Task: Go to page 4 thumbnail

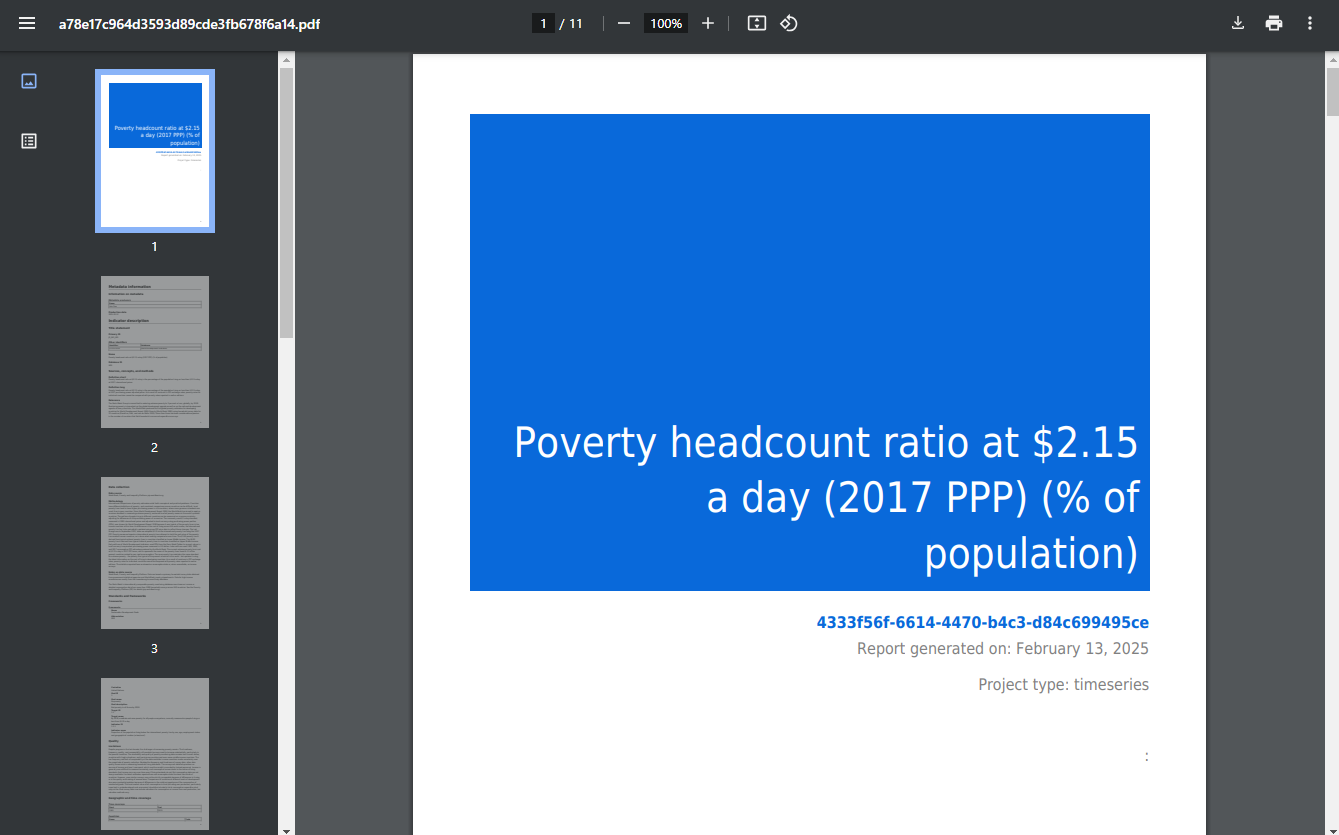Action: coord(155,753)
